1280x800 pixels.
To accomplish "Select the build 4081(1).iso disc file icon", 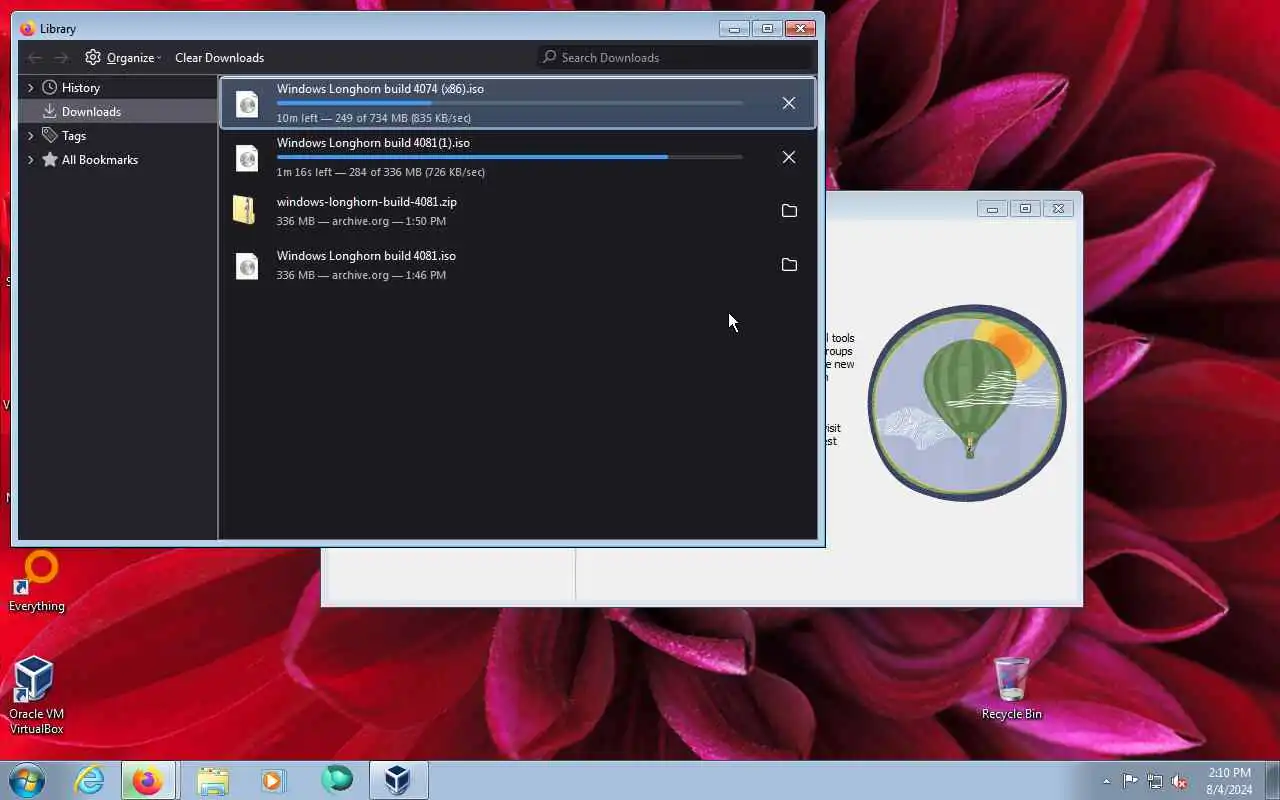I will pyautogui.click(x=246, y=157).
